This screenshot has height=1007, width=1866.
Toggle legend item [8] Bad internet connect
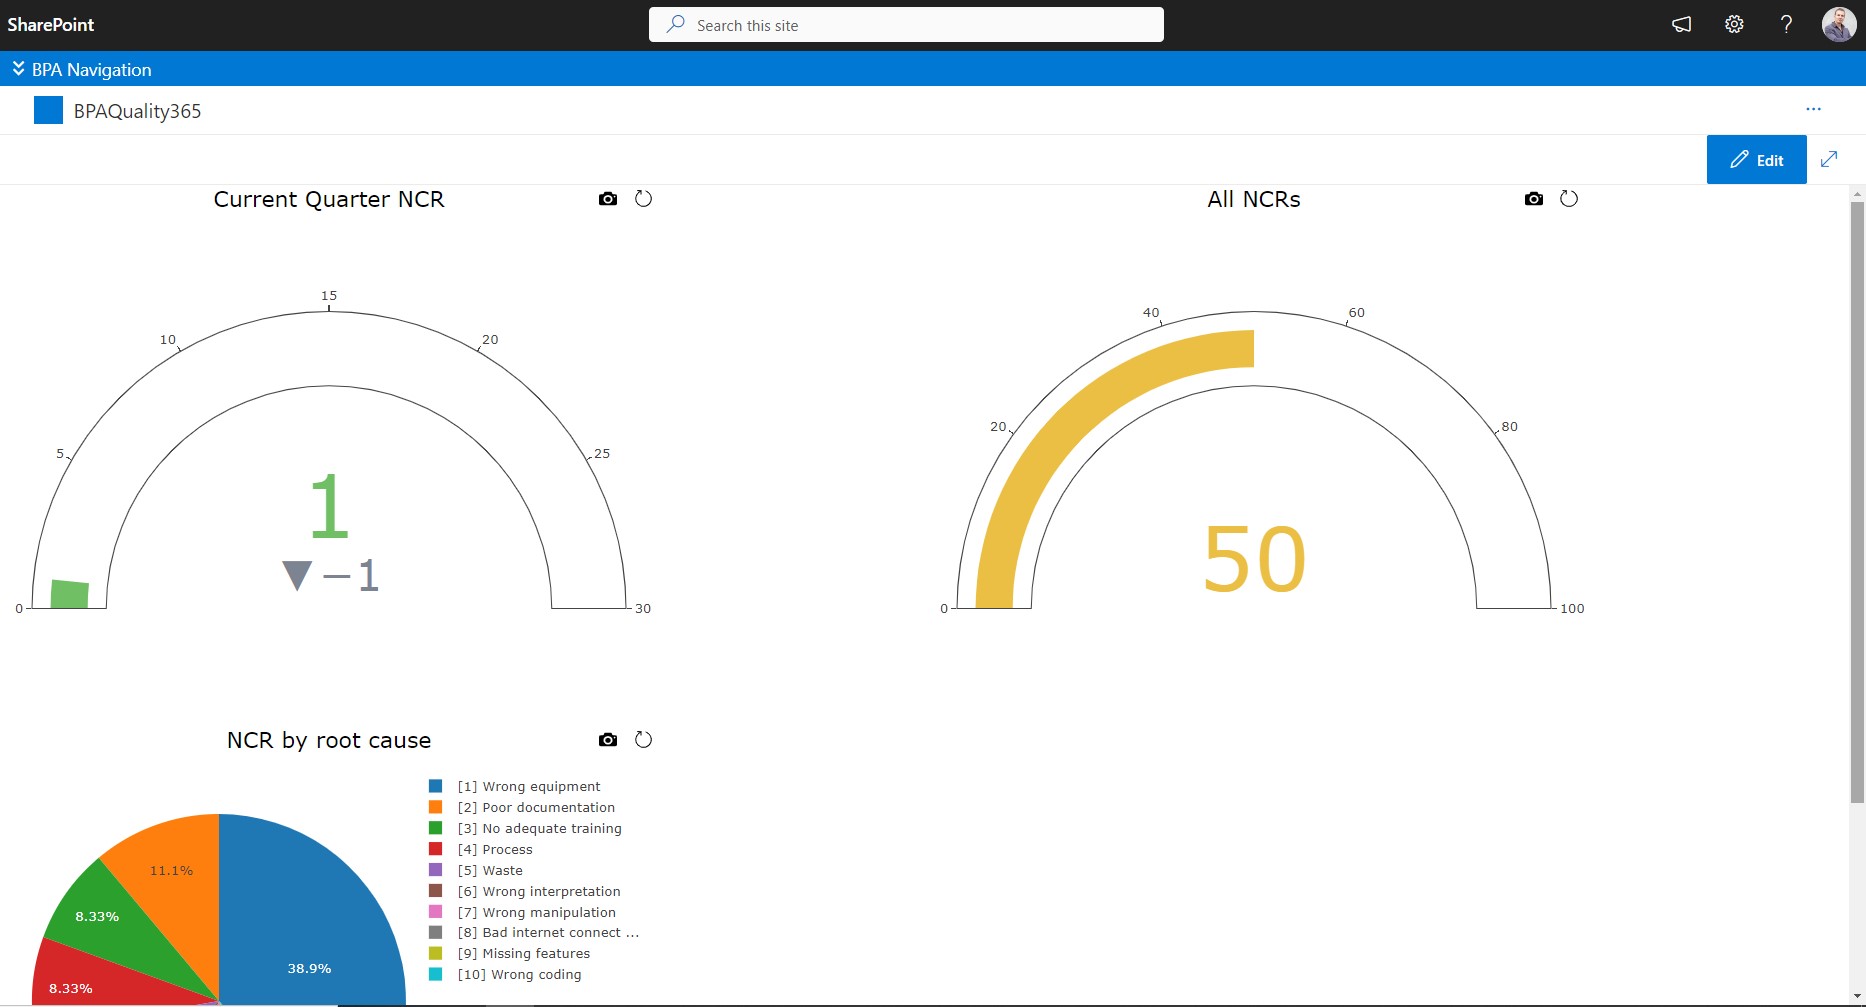click(x=534, y=933)
